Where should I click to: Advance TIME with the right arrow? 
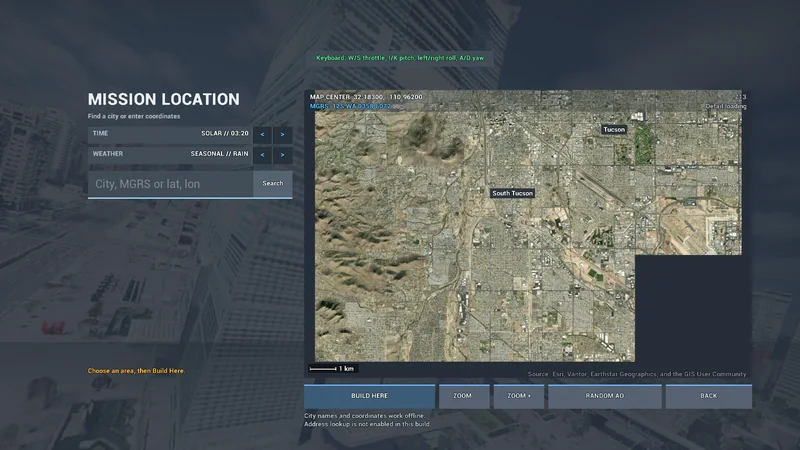click(282, 135)
